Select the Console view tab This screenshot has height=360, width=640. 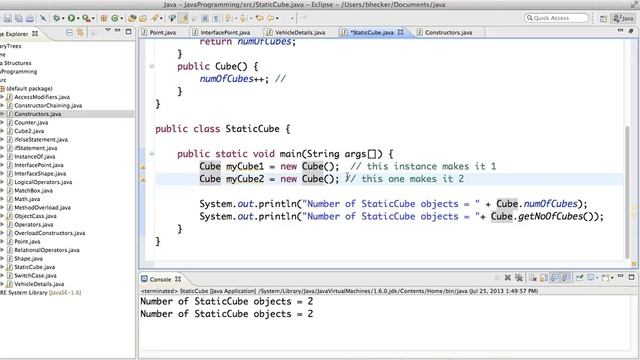(x=160, y=279)
